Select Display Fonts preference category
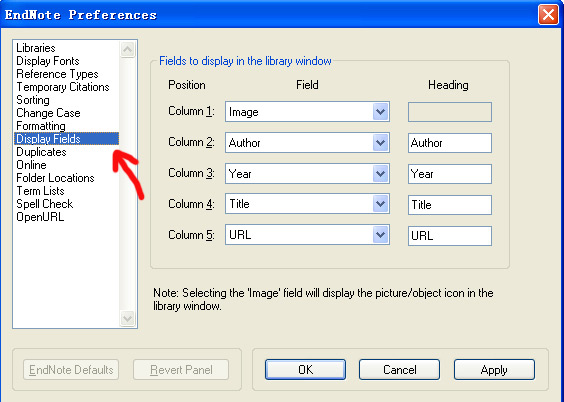Image resolution: width=564 pixels, height=402 pixels. 48,61
